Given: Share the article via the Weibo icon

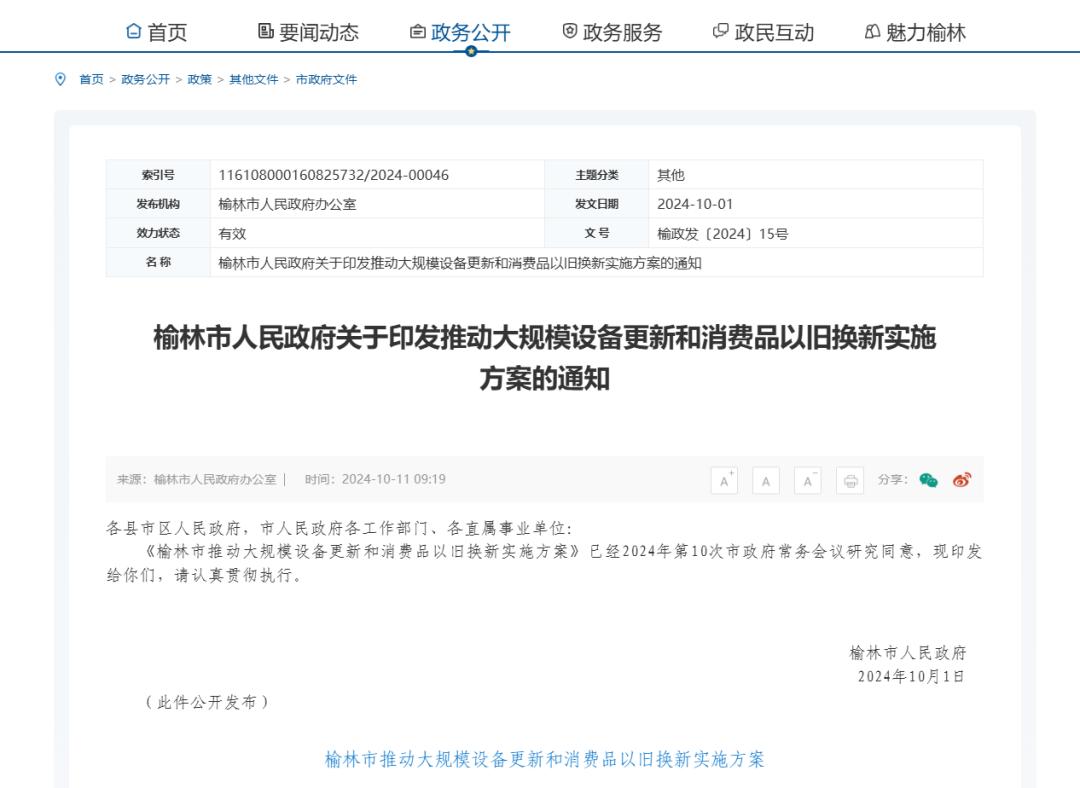Looking at the screenshot, I should pos(962,480).
